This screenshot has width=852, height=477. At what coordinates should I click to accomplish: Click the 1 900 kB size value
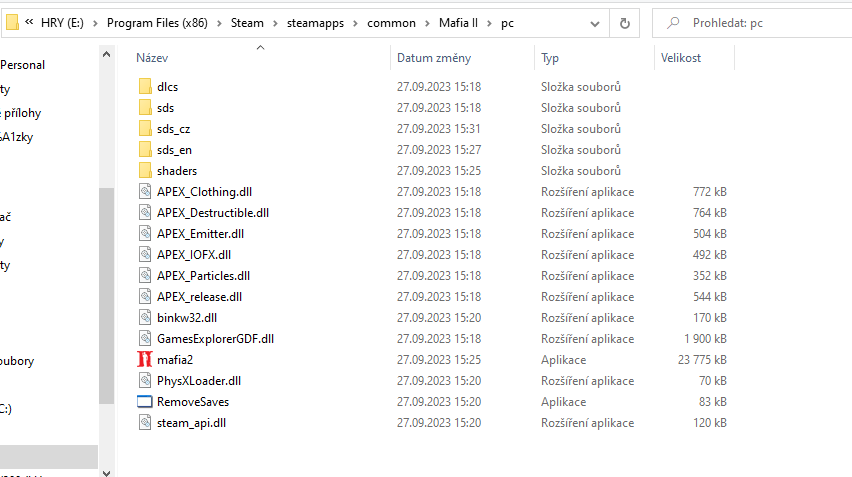pos(705,338)
